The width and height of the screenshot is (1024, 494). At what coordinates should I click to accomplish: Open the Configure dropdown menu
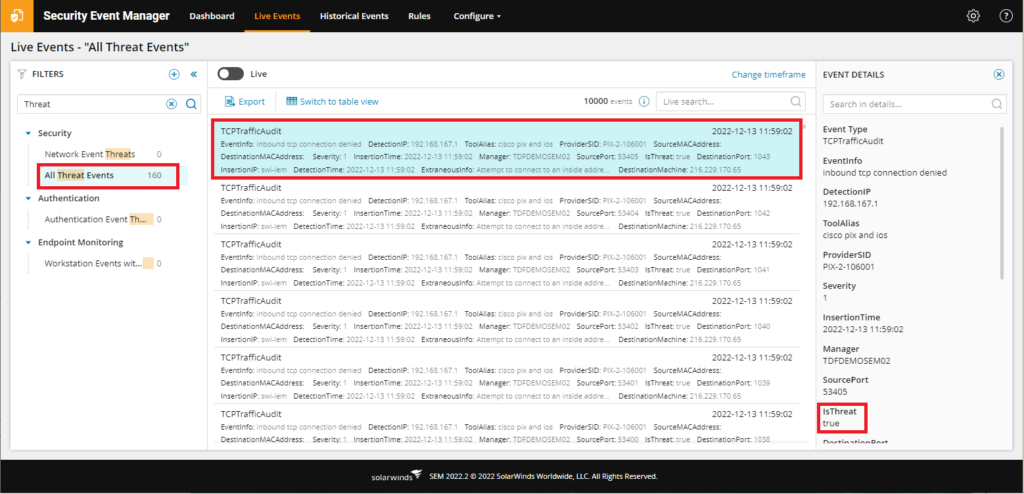pyautogui.click(x=477, y=16)
